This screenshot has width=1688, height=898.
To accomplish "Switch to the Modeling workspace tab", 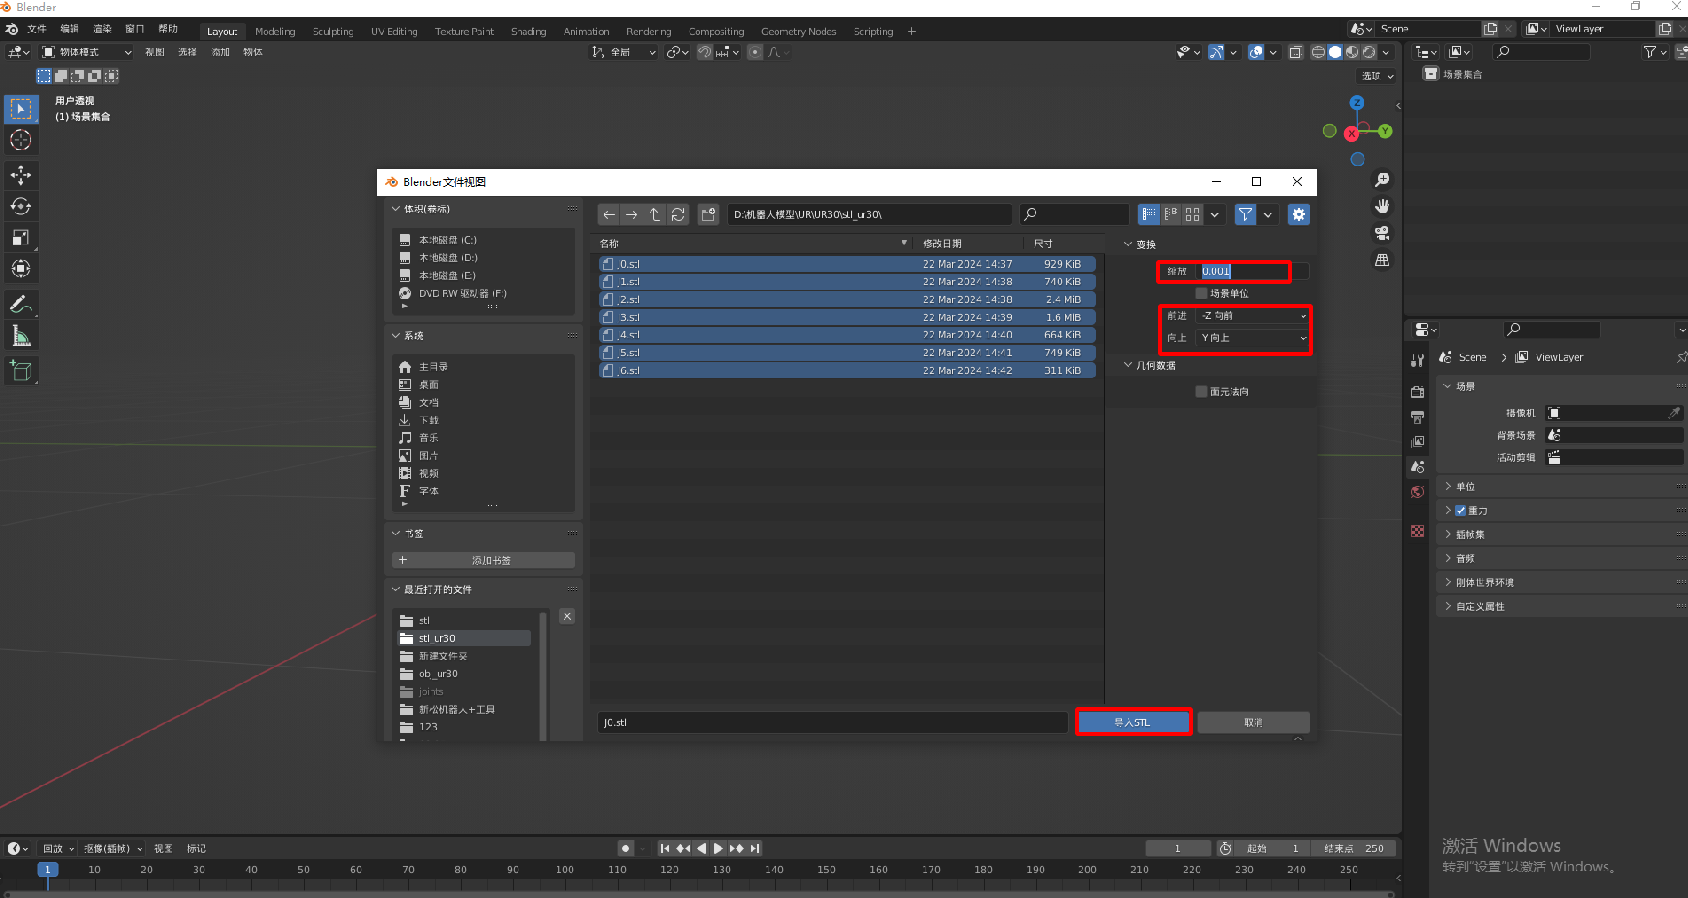I will 275,31.
